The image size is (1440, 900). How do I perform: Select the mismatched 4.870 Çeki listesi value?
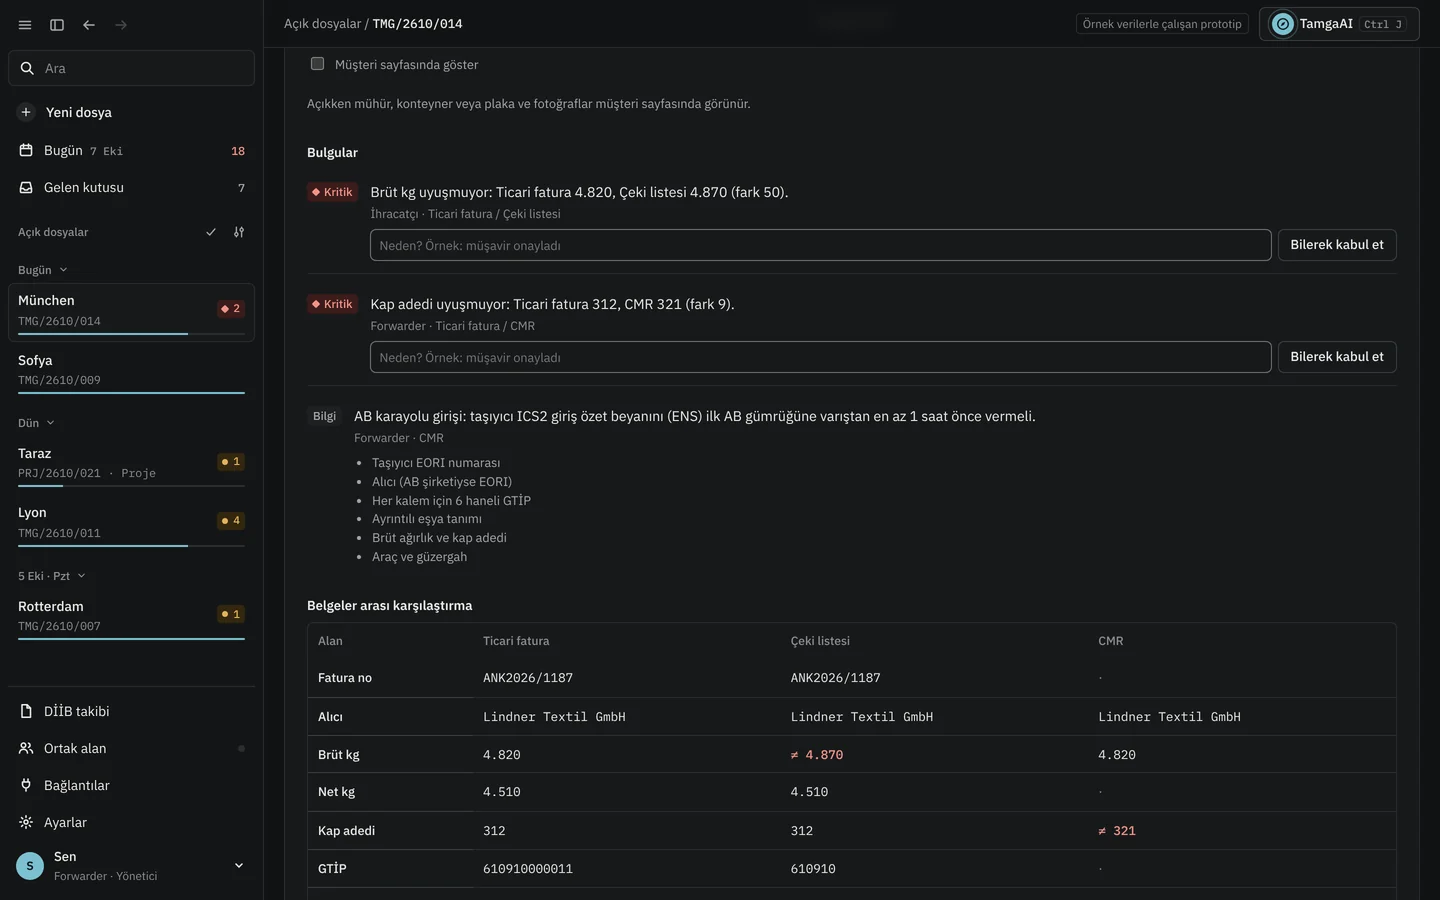click(x=817, y=755)
